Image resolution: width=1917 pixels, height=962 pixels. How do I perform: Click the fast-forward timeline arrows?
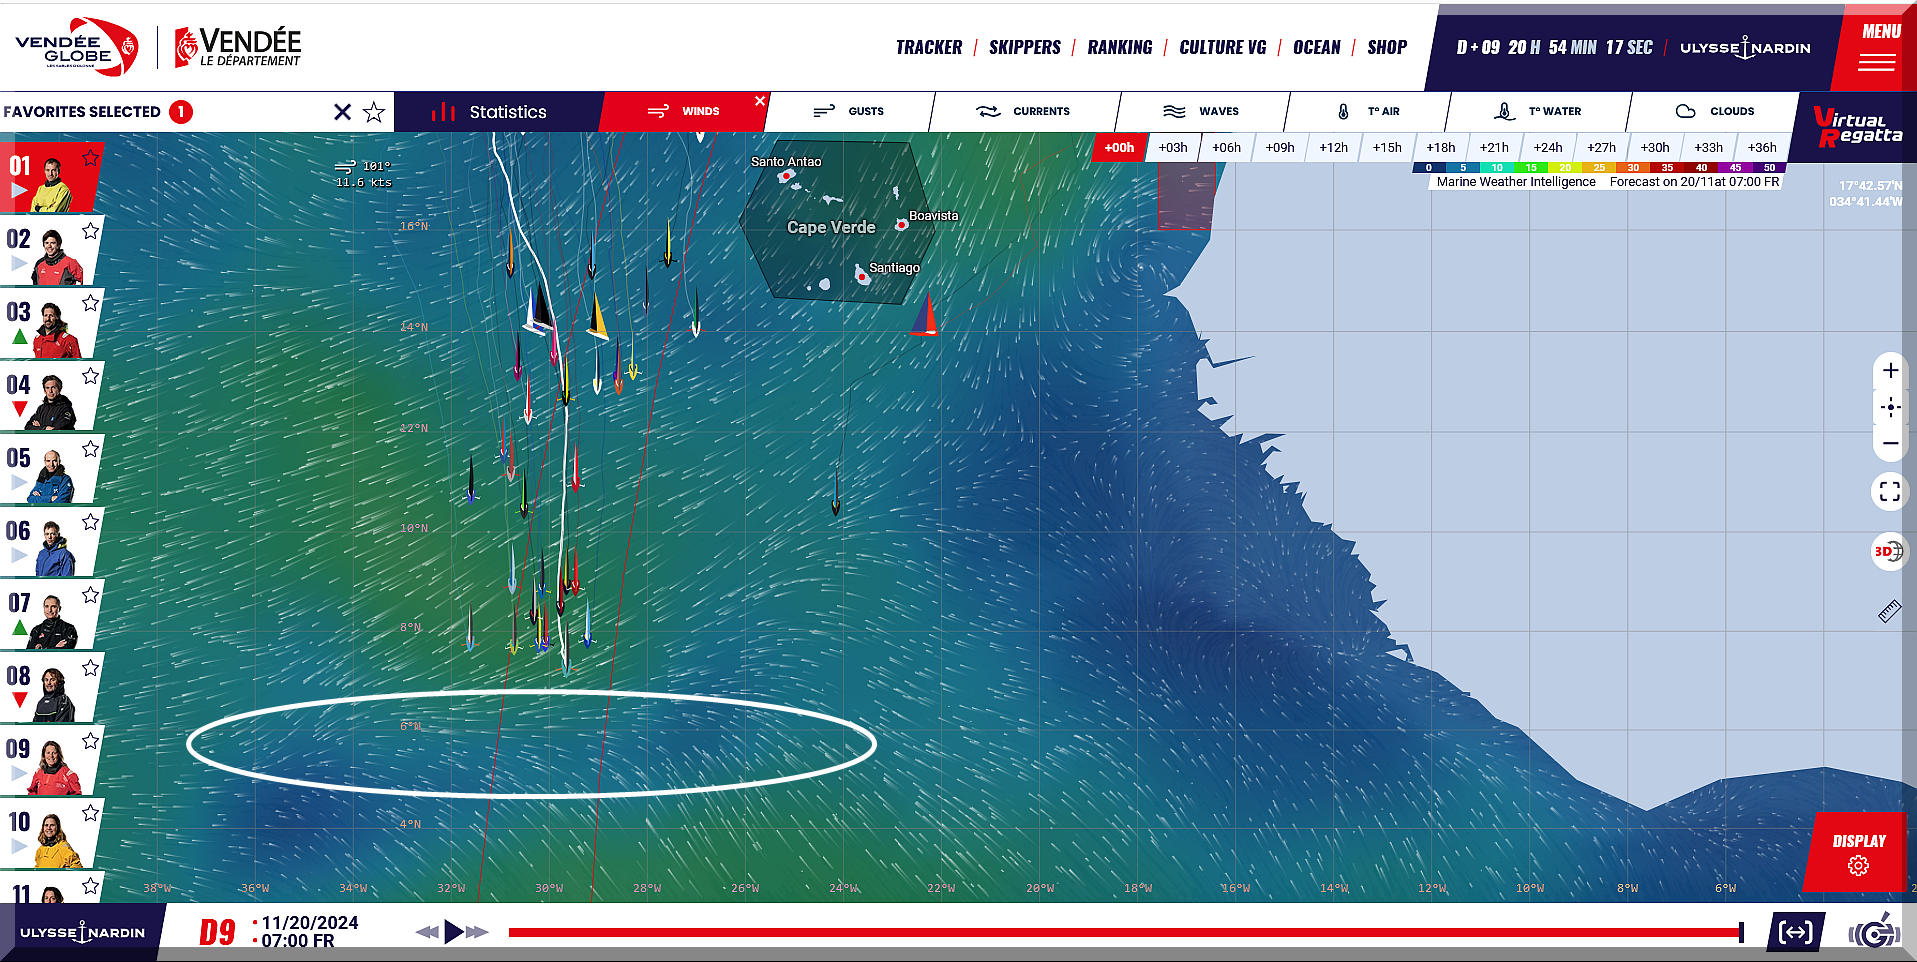477,932
